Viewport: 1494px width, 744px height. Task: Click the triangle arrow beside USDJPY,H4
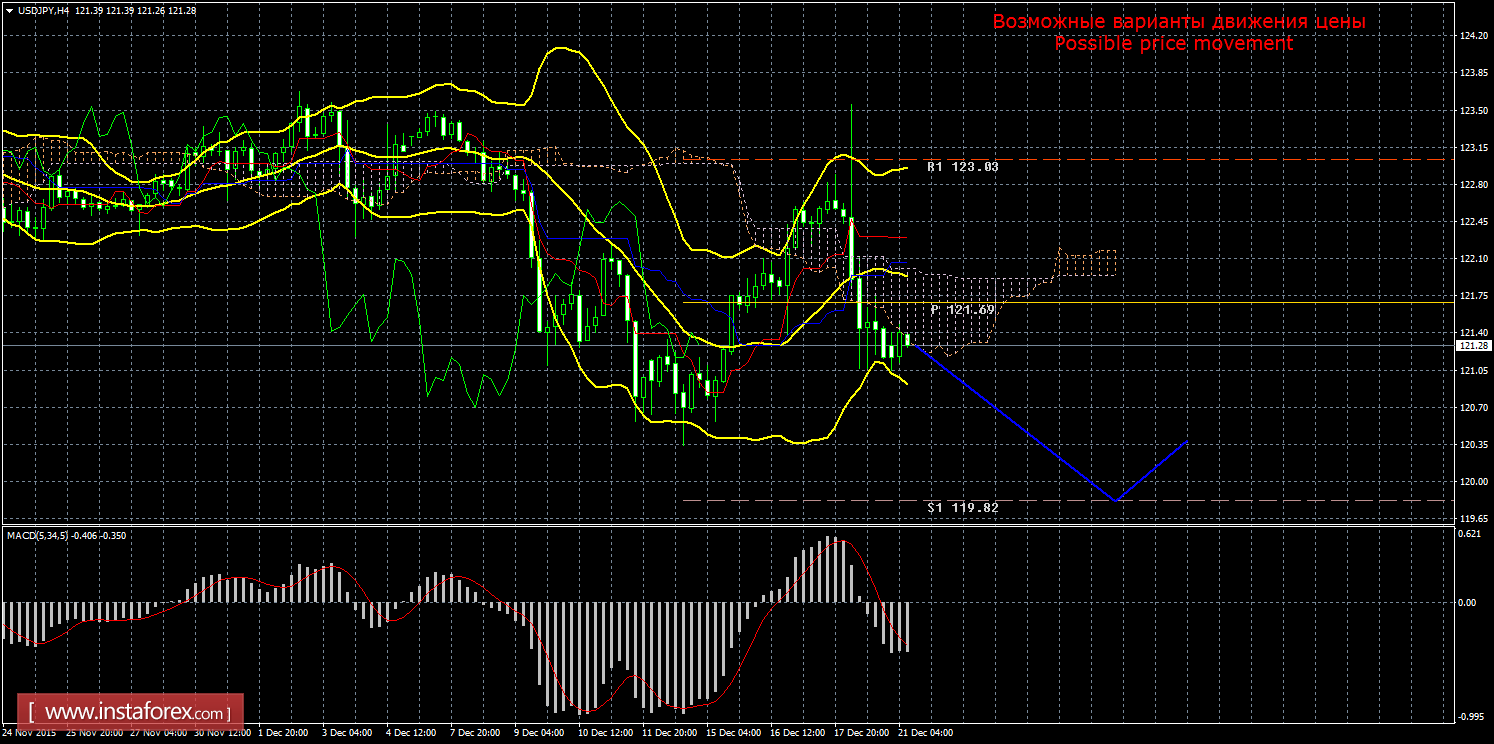pos(9,9)
